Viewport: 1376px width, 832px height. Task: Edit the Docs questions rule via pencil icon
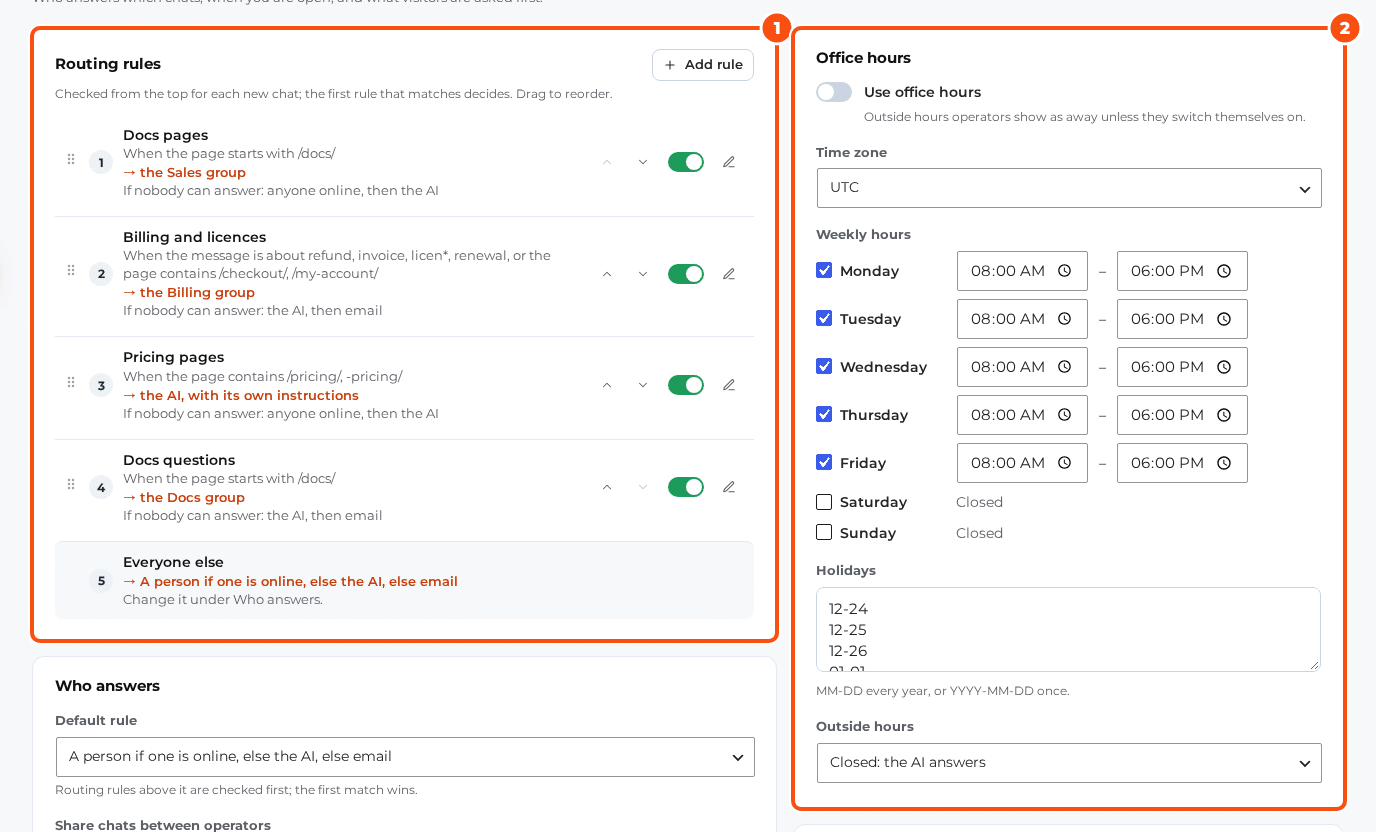click(729, 487)
